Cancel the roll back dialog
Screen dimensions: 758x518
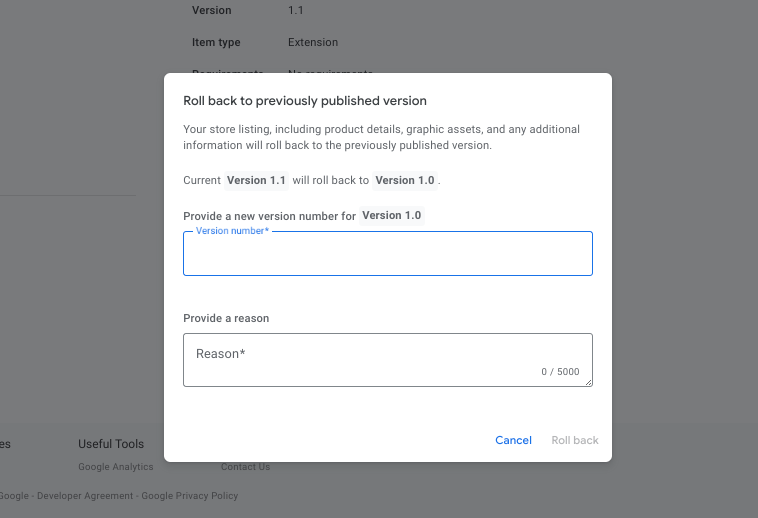tap(513, 440)
